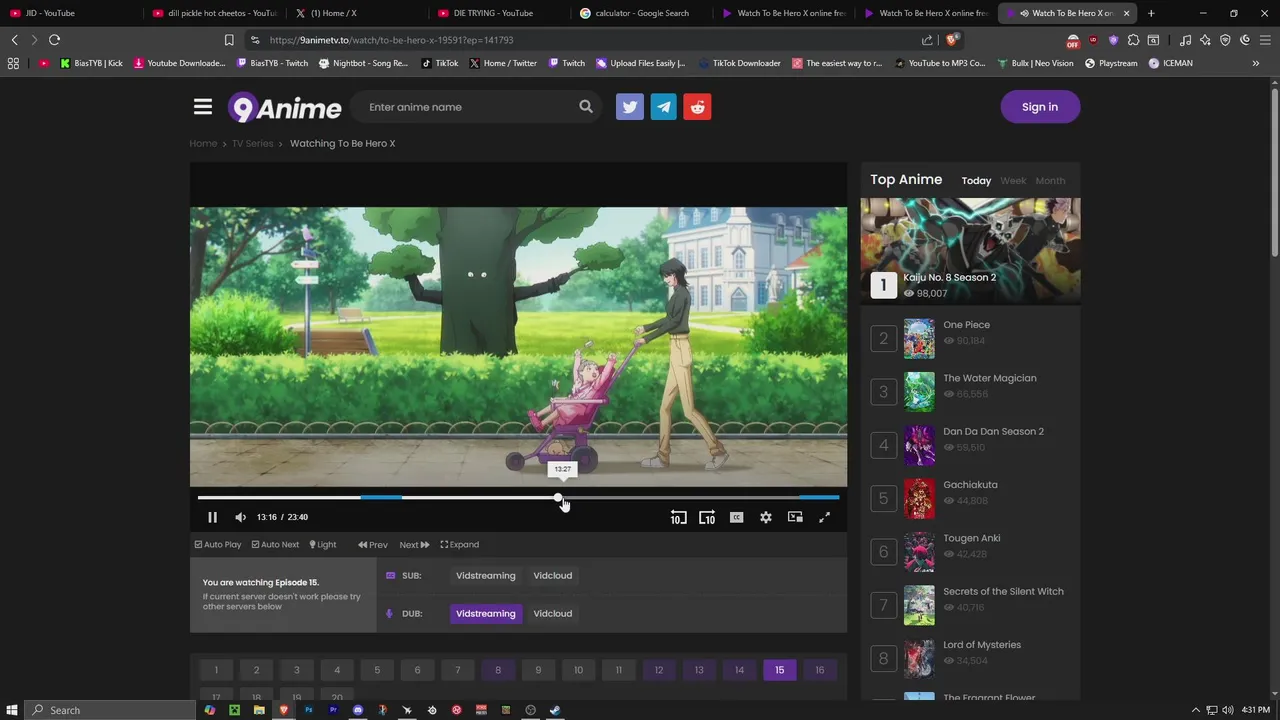The height and width of the screenshot is (720, 1280).
Task: Select episode 1
Action: tap(216, 670)
